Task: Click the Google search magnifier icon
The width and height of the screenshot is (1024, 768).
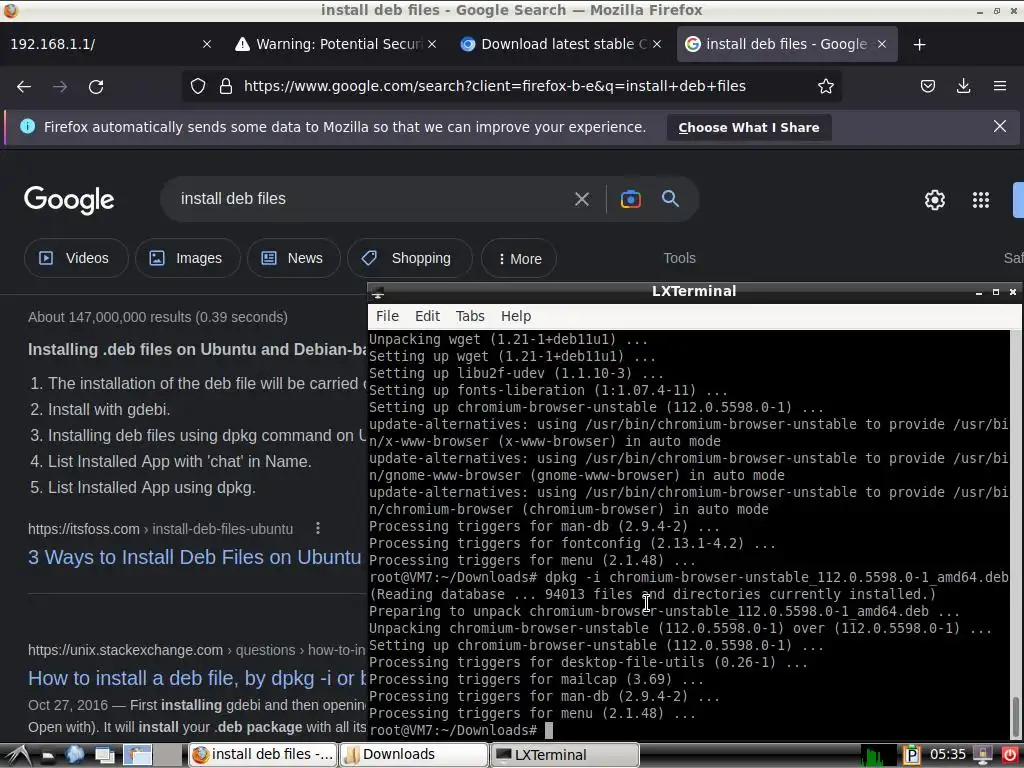Action: pos(670,199)
